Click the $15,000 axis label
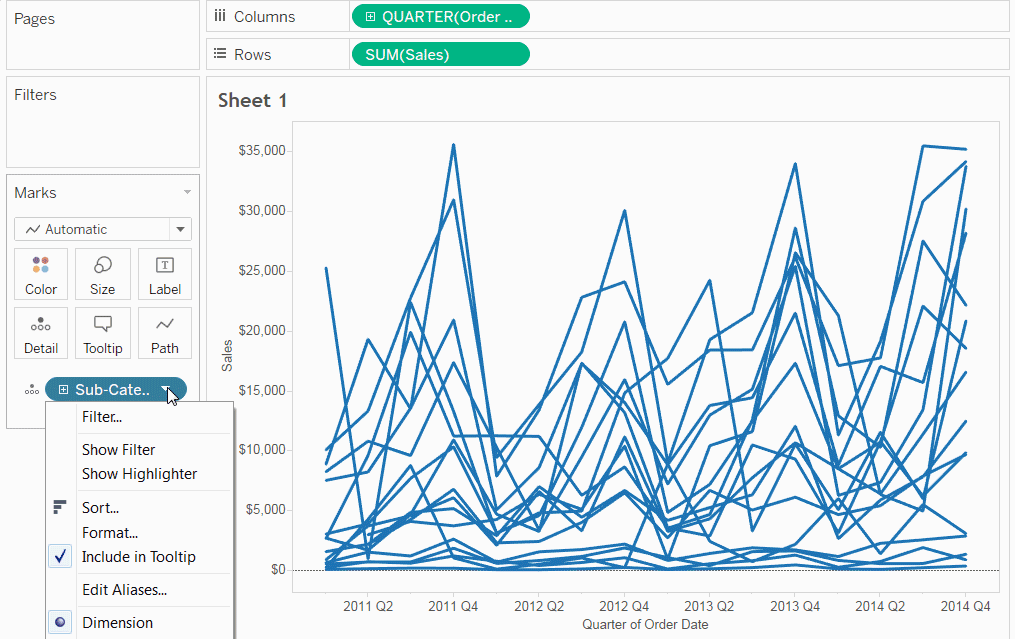Image resolution: width=1015 pixels, height=639 pixels. pyautogui.click(x=262, y=390)
